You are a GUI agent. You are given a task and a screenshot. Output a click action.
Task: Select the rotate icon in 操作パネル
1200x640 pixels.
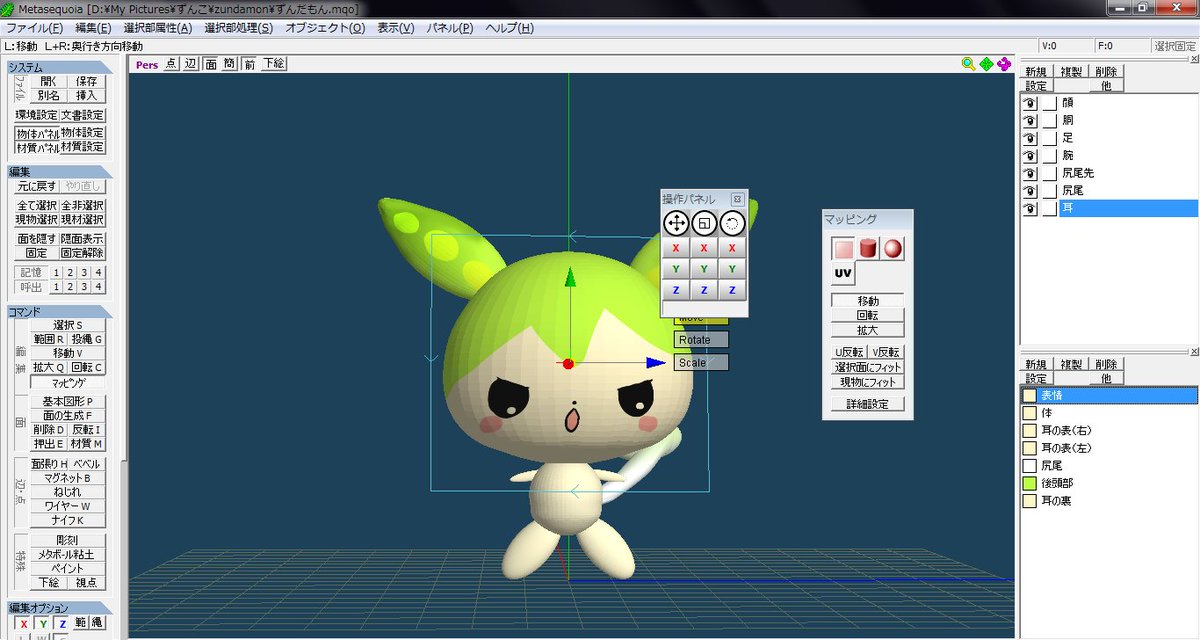(733, 223)
